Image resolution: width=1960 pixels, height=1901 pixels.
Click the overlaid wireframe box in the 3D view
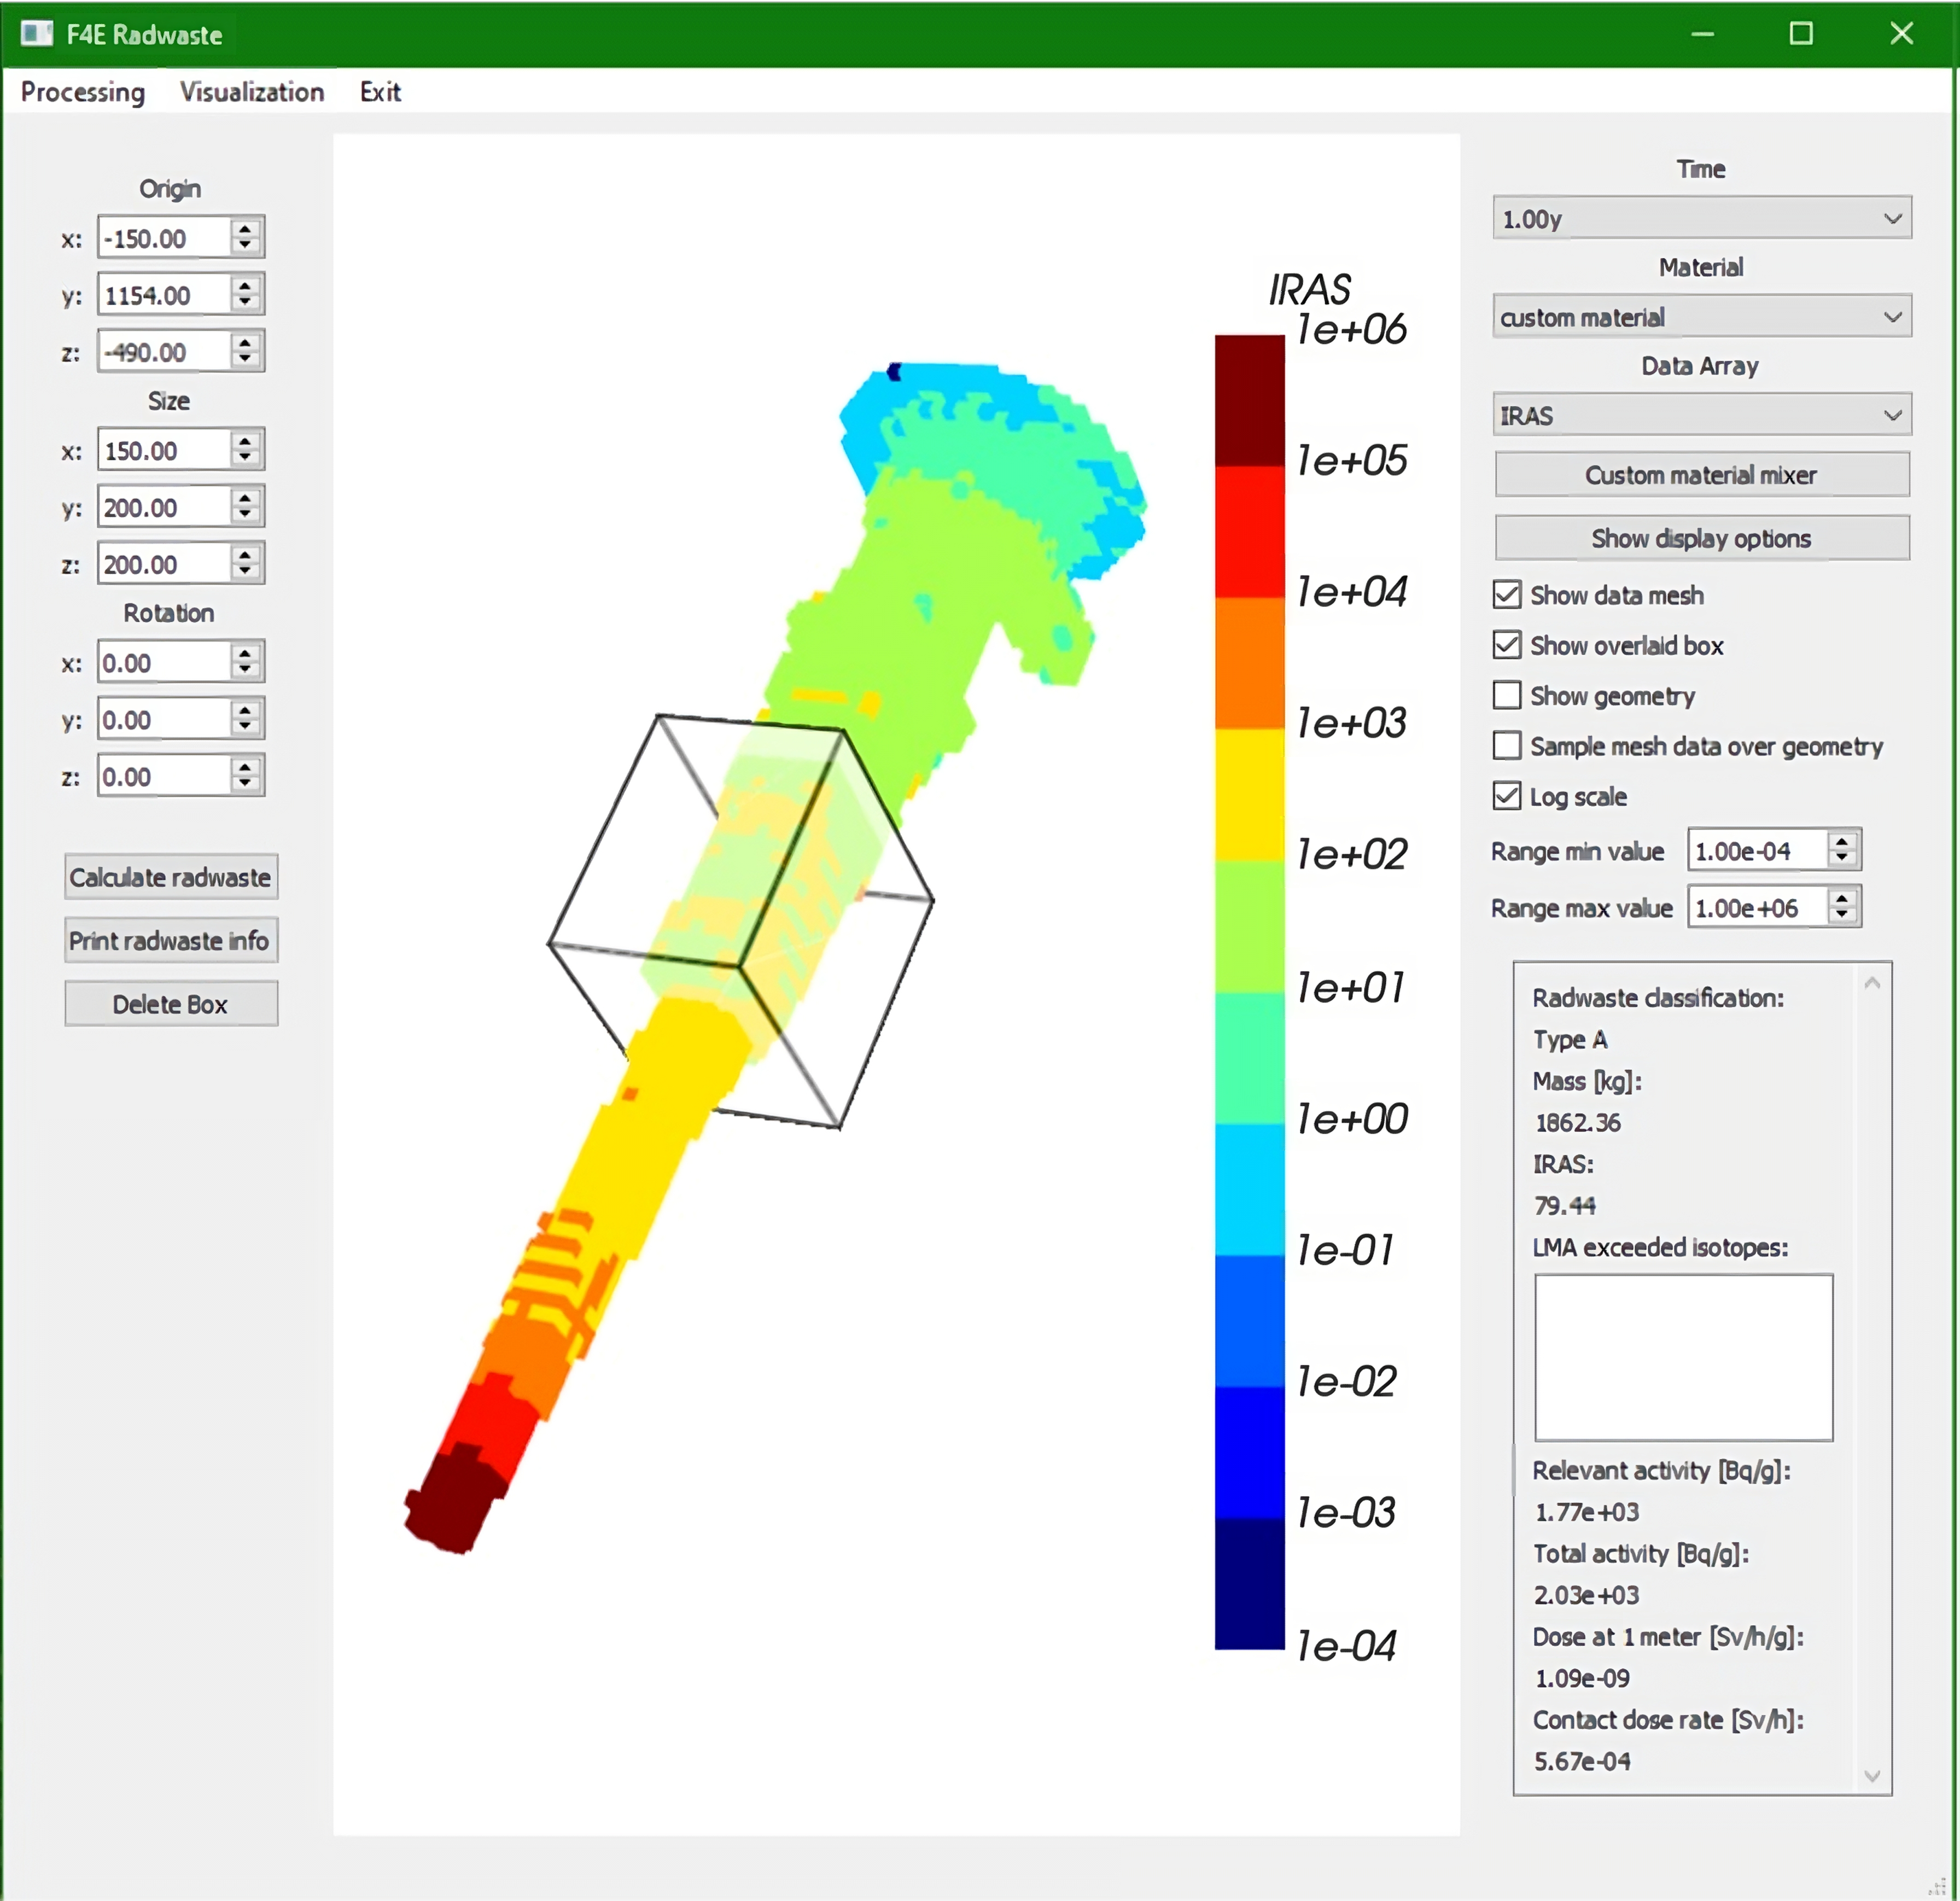(741, 921)
